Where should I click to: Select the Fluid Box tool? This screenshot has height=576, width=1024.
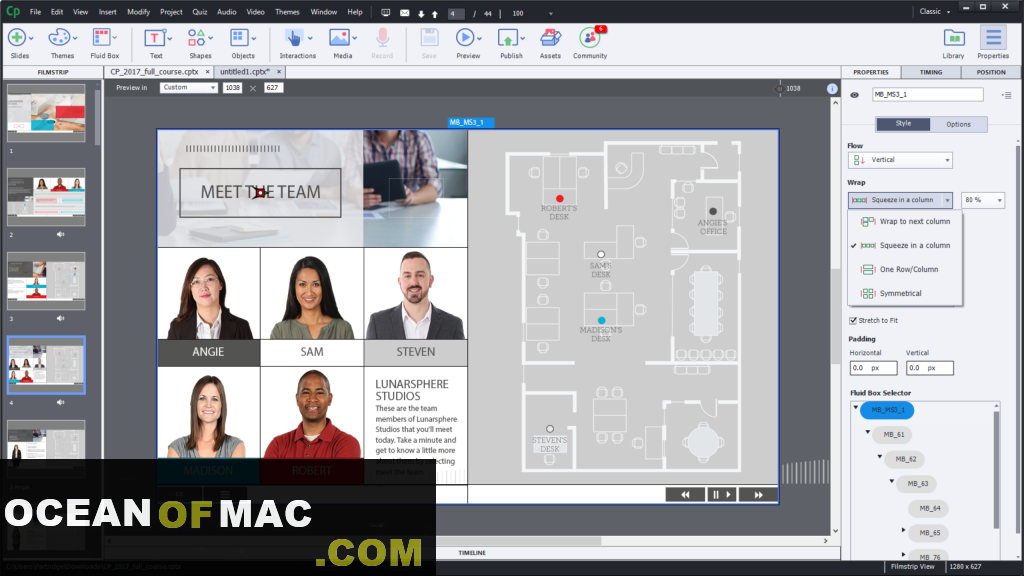tap(101, 38)
